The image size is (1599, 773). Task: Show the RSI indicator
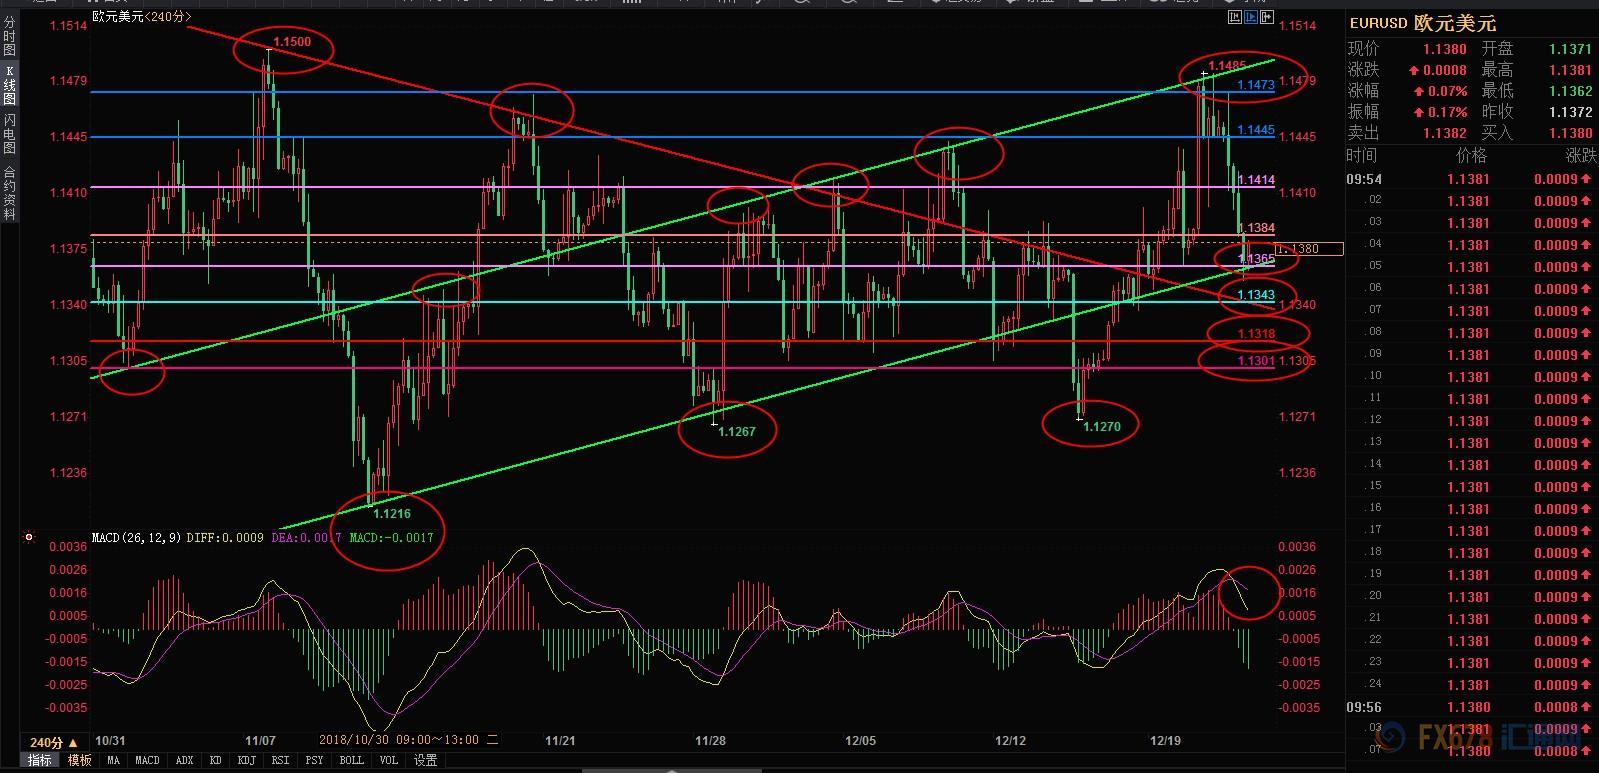coord(280,760)
